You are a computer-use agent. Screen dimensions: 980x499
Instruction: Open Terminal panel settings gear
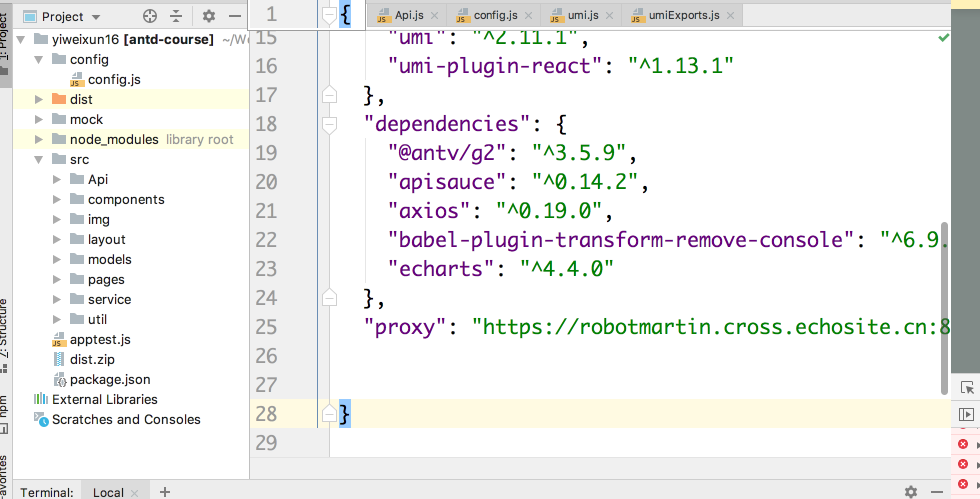[x=911, y=492]
